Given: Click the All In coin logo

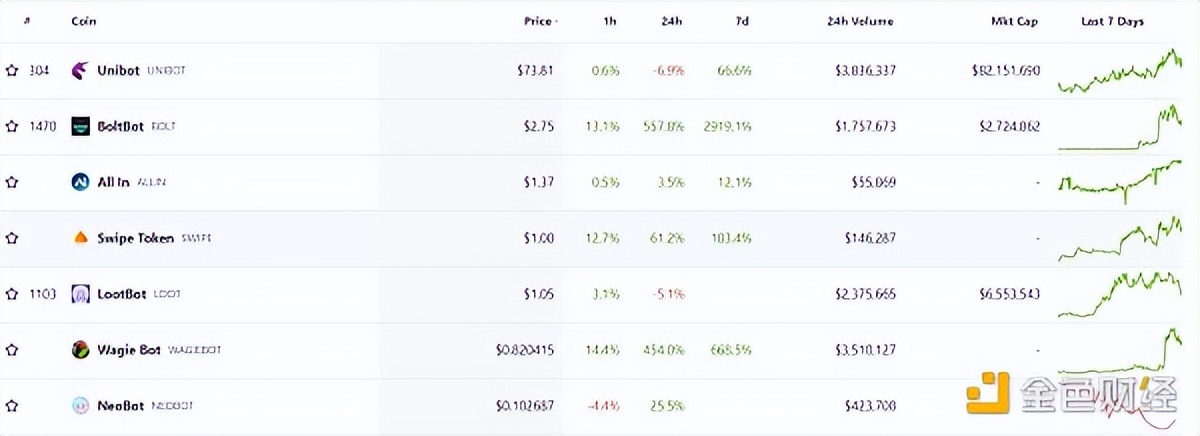Looking at the screenshot, I should (81, 182).
